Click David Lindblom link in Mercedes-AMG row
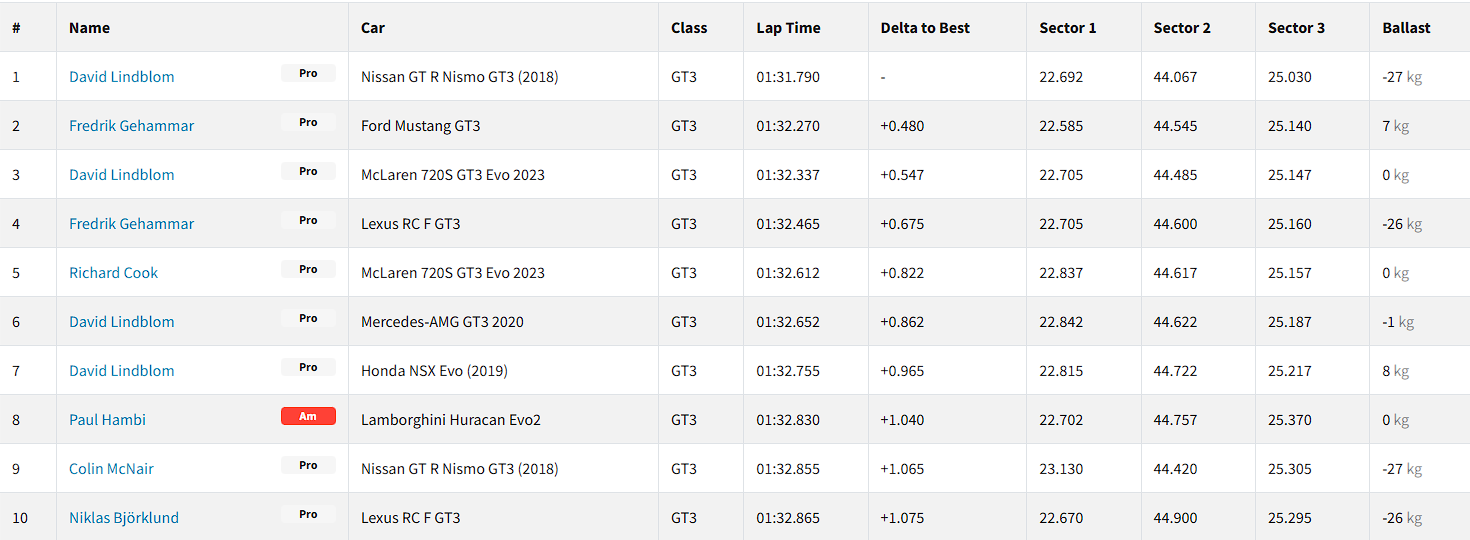 tap(121, 322)
